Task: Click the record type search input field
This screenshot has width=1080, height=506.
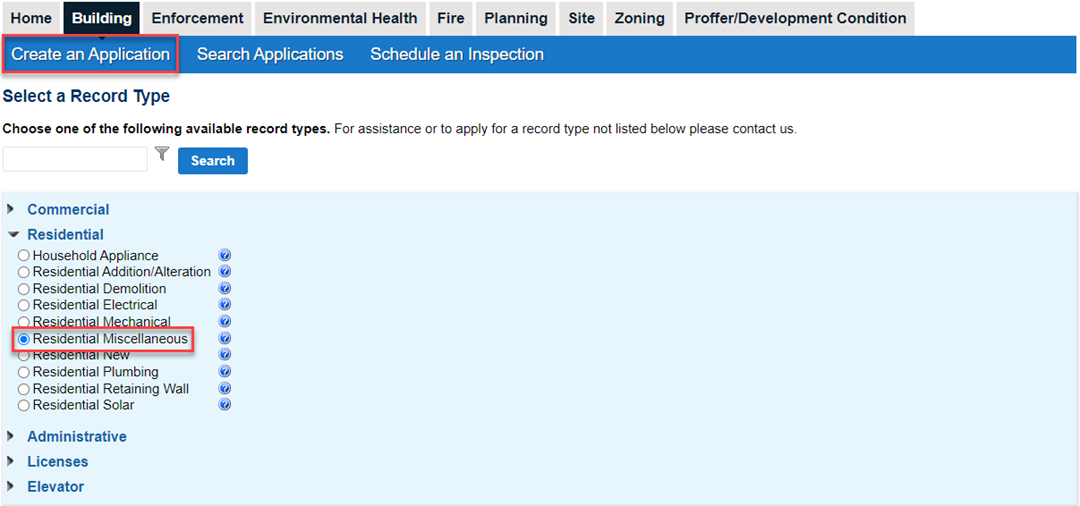Action: [75, 159]
